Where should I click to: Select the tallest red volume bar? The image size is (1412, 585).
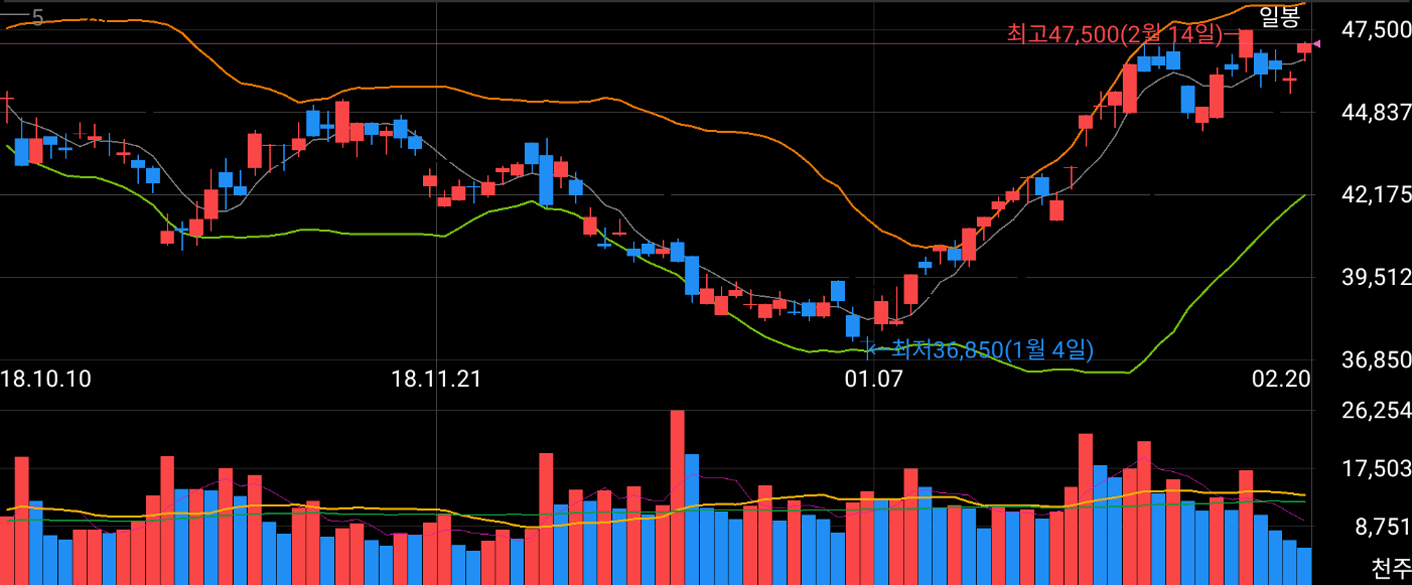pyautogui.click(x=677, y=497)
